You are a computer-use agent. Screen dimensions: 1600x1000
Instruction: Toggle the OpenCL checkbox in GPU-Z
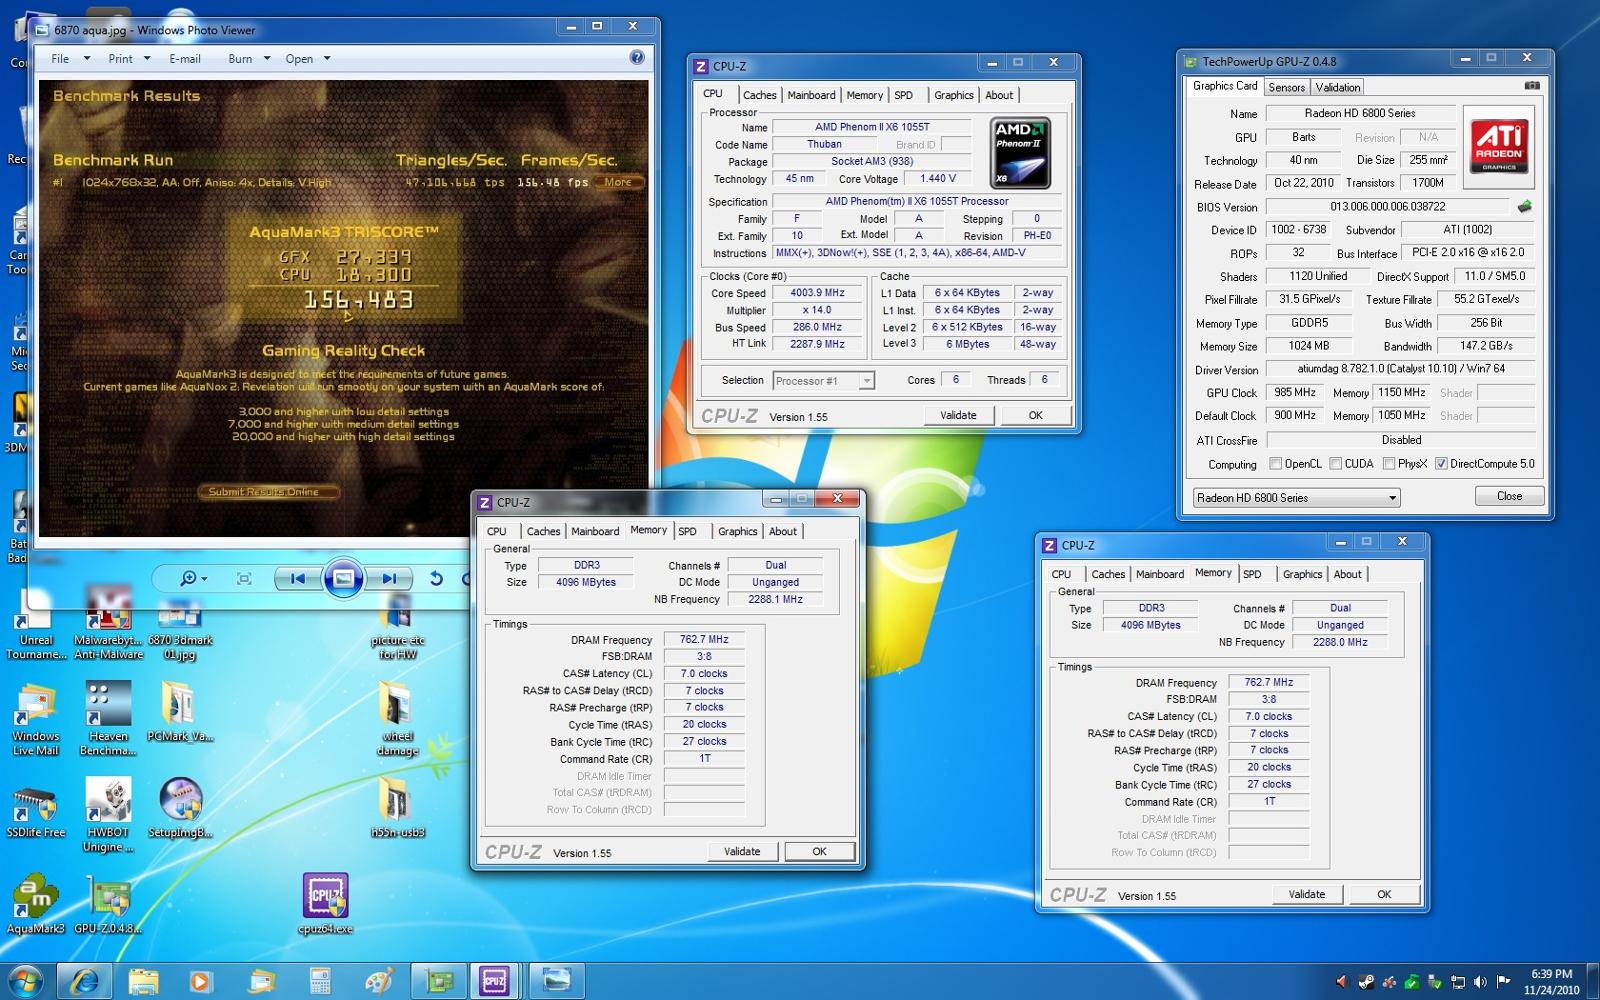tap(1275, 463)
